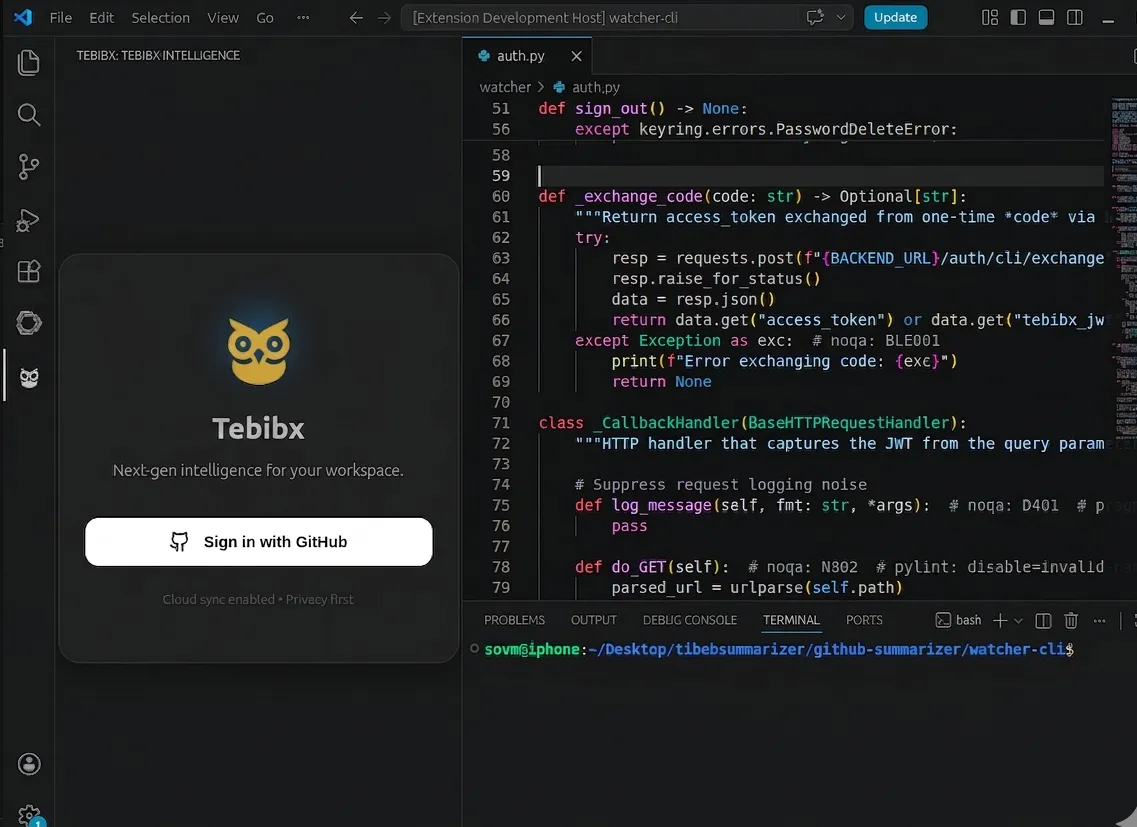1137x827 pixels.
Task: Open the Accounts menu icon
Action: coord(28,764)
